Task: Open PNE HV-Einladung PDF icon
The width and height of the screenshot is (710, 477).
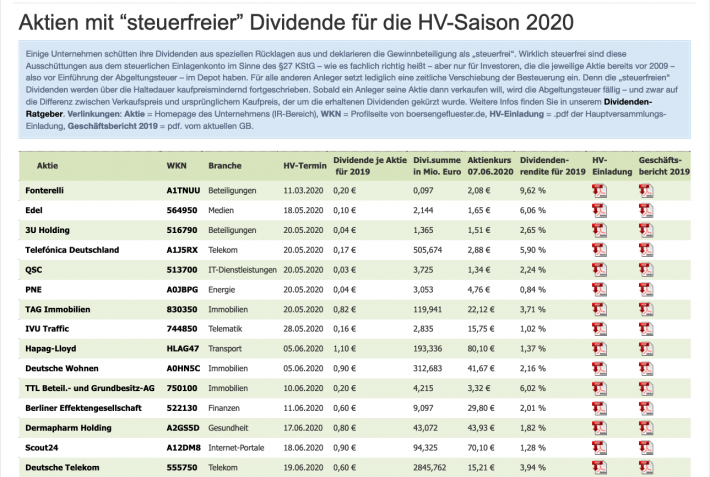Action: tap(599, 289)
